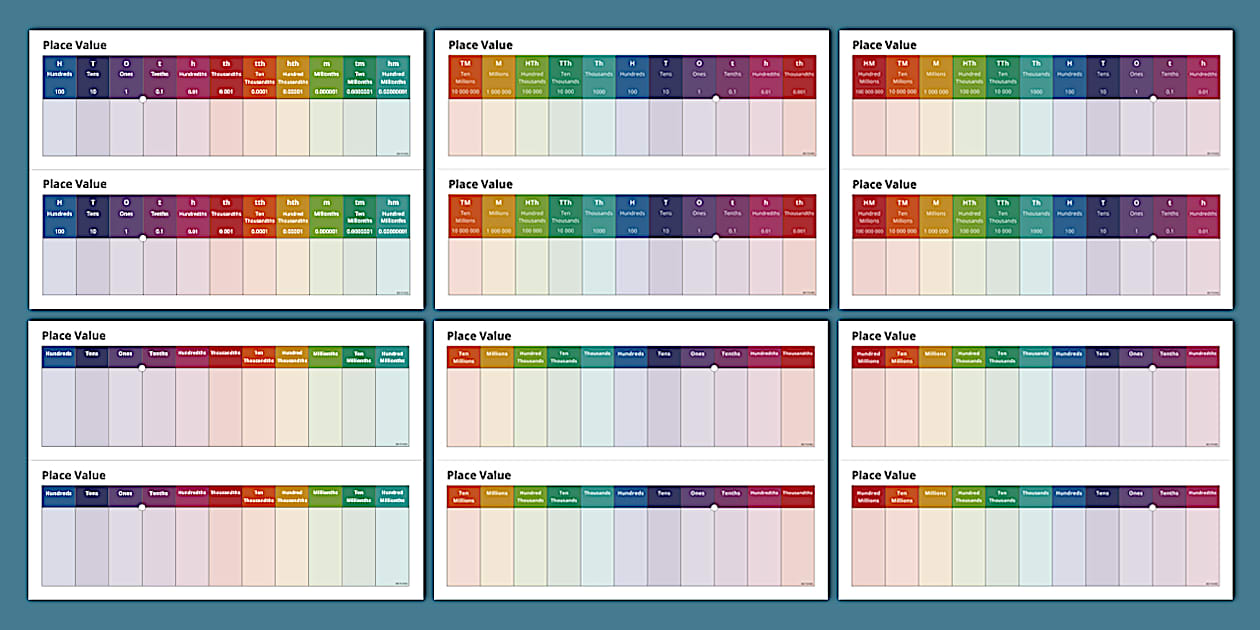Image resolution: width=1260 pixels, height=630 pixels.
Task: Click the decimal point in the bottom-right sheet's lower chart
Action: (x=1152, y=507)
